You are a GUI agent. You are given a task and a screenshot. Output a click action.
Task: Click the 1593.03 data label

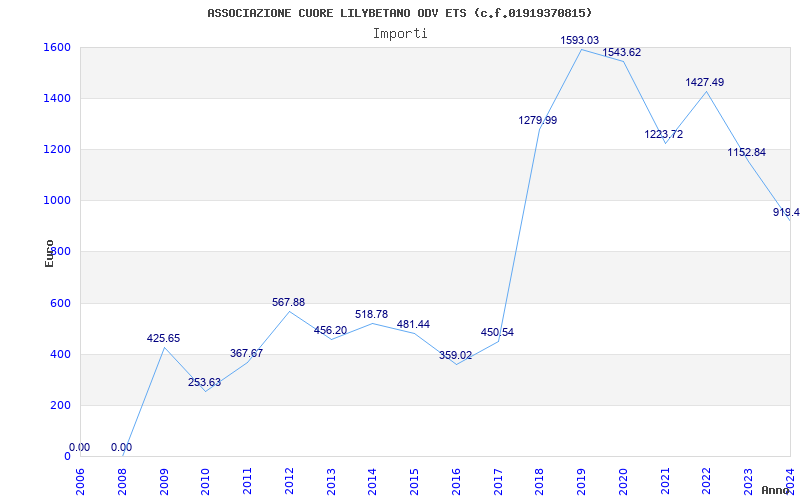coord(580,40)
